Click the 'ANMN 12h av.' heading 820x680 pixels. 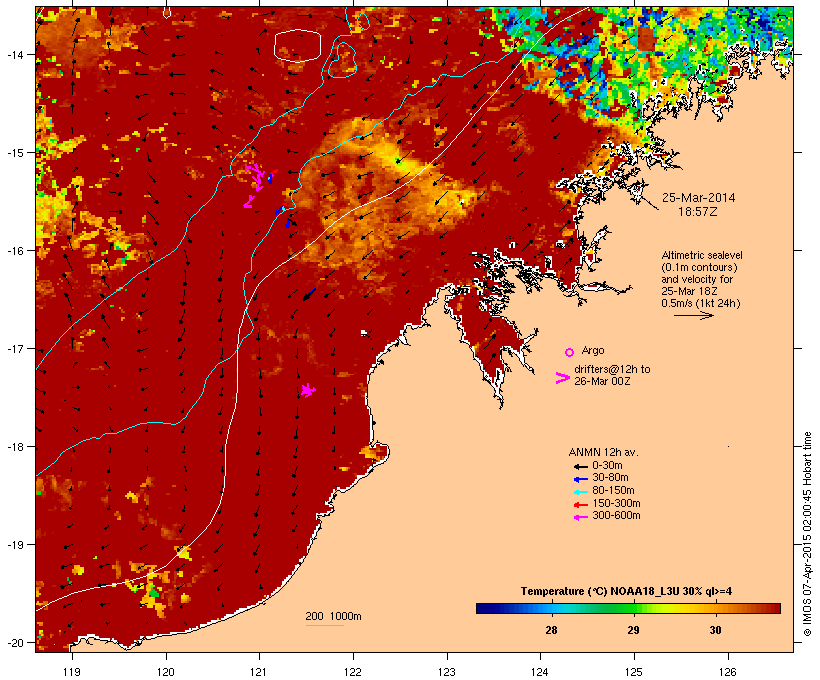603,452
